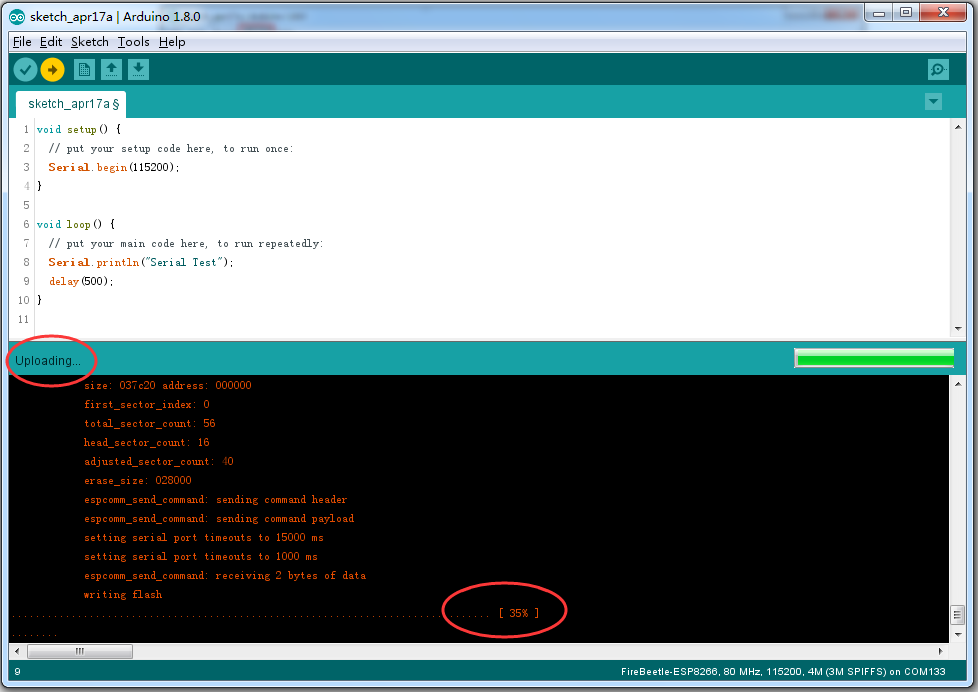978x692 pixels.
Task: Click the 'size: 037c20 address' console line
Action: pyautogui.click(x=168, y=386)
